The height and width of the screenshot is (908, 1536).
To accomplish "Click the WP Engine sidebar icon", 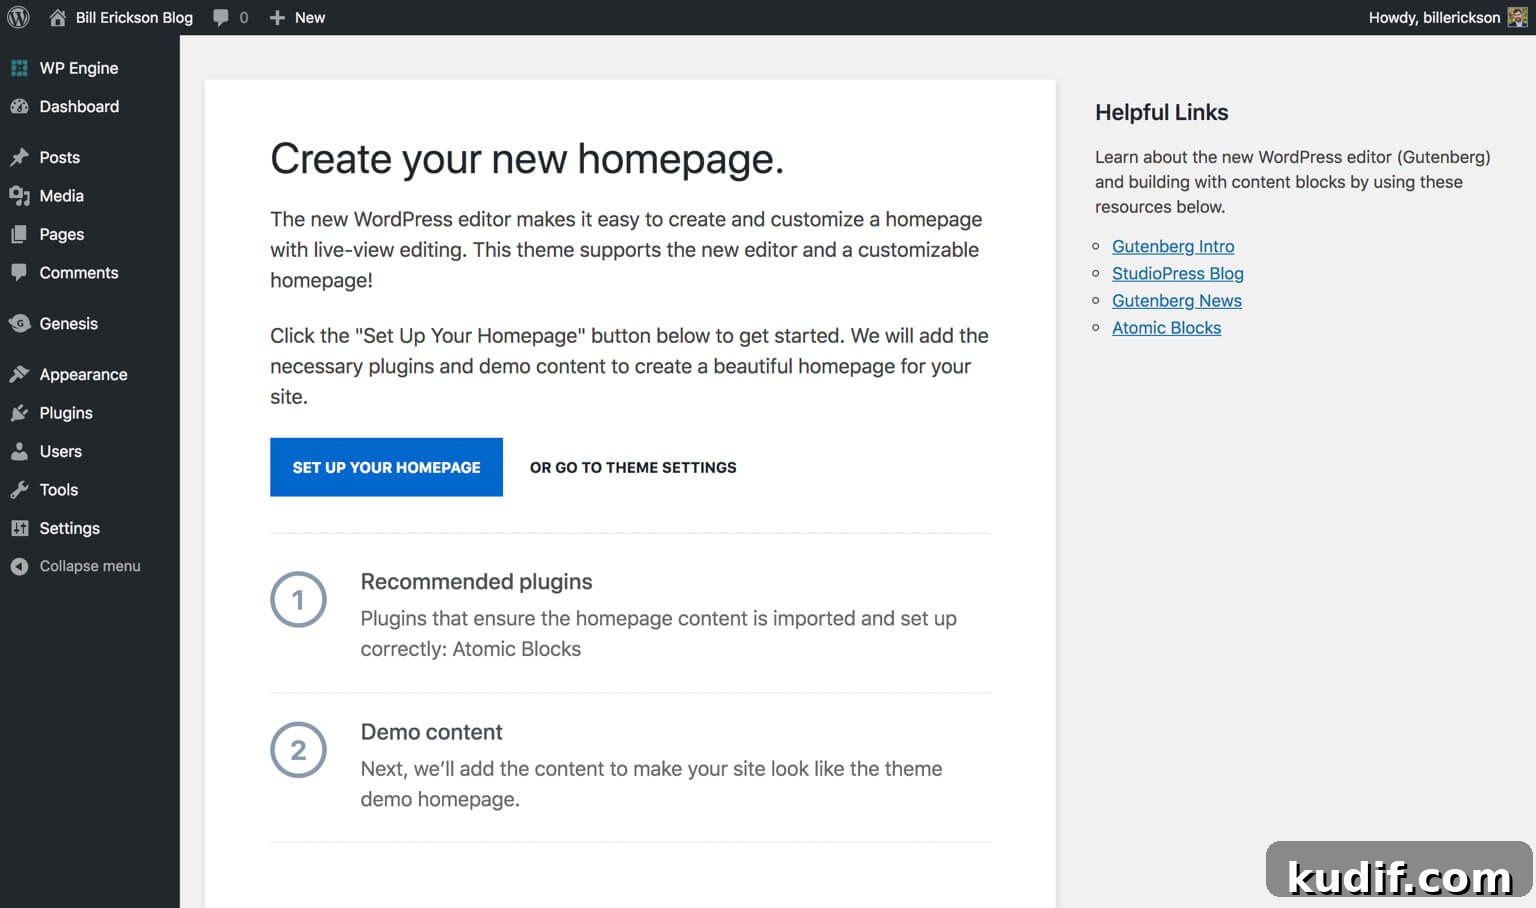I will coord(19,68).
